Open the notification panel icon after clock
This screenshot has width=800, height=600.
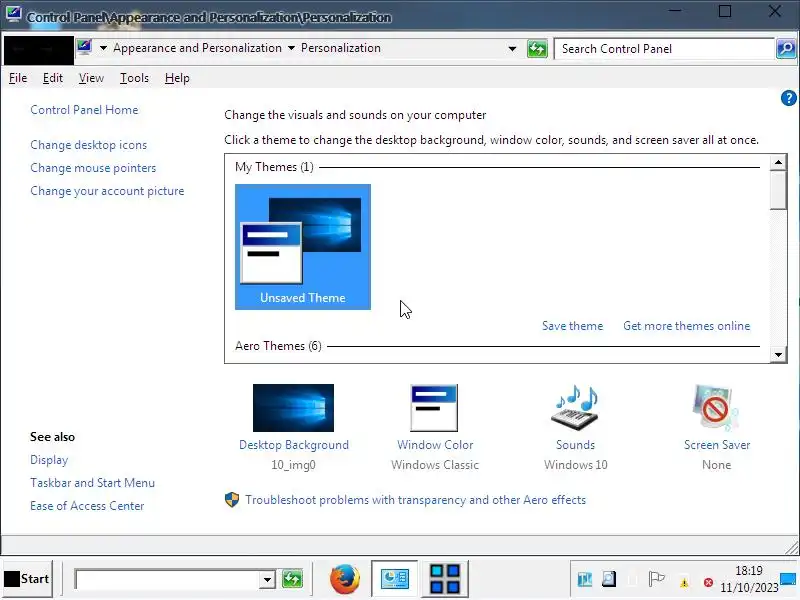(788, 579)
